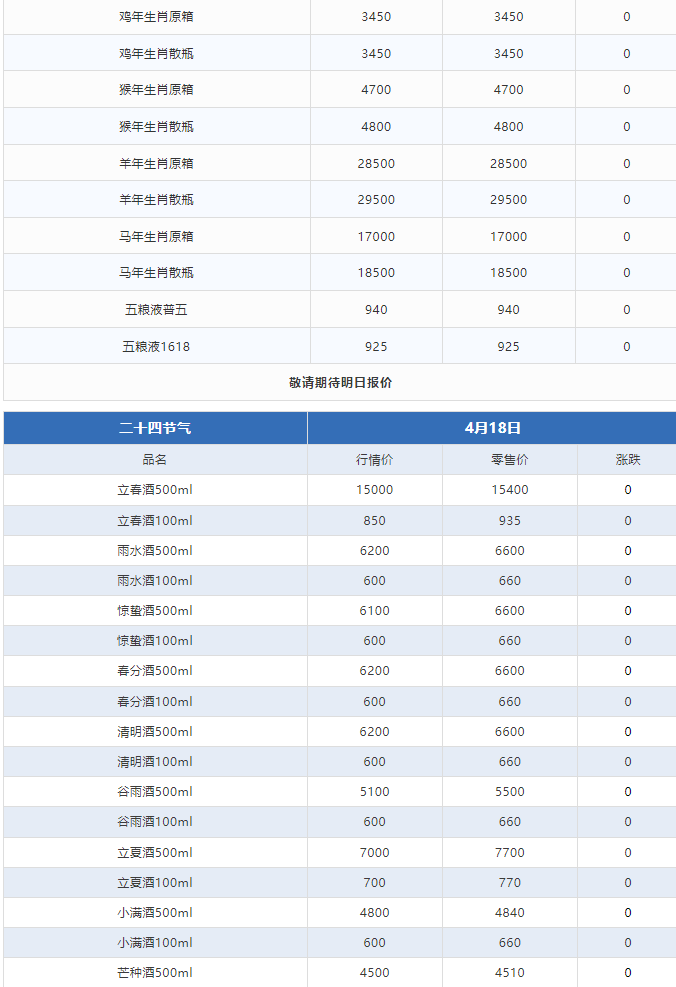Click market price 15000 for 立春酒500ml
Viewport: 676px width, 987px height.
[x=375, y=490]
